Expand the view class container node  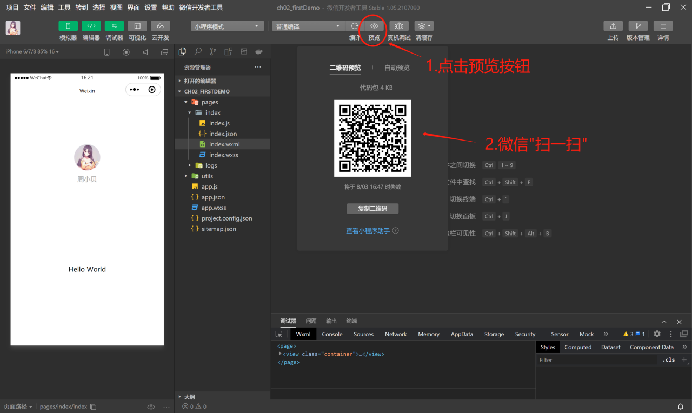click(x=280, y=354)
